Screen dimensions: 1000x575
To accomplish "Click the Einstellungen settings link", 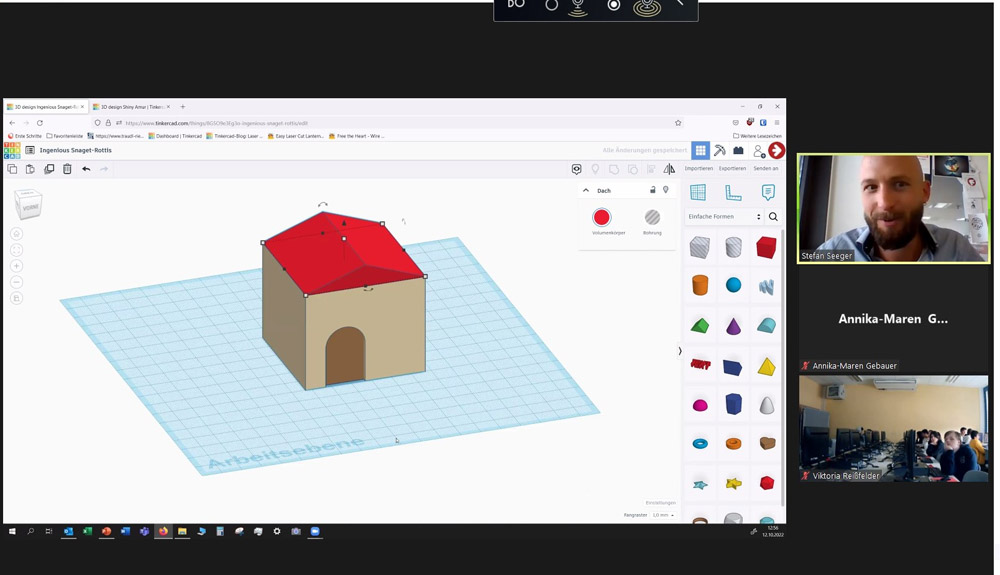I will tap(660, 503).
